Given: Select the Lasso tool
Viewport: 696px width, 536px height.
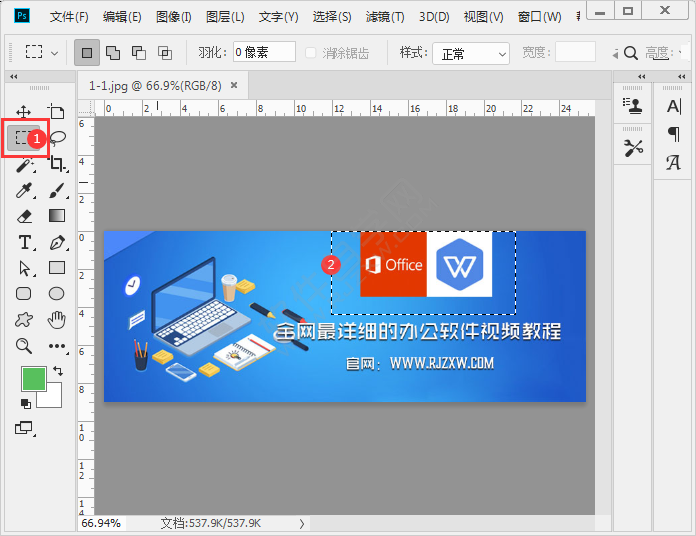Looking at the screenshot, I should click(57, 138).
